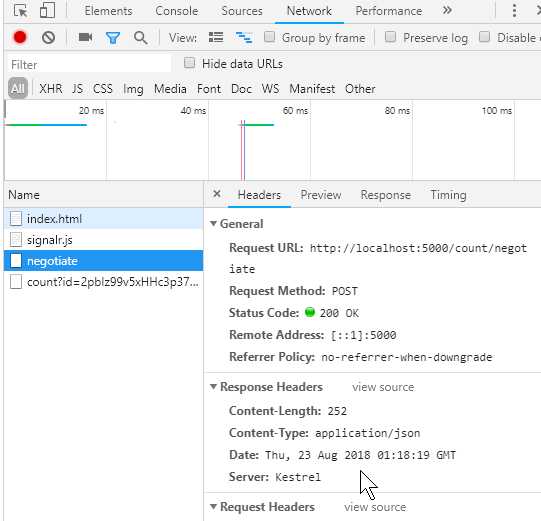Toggle the waterfall overview icon

click(x=244, y=37)
